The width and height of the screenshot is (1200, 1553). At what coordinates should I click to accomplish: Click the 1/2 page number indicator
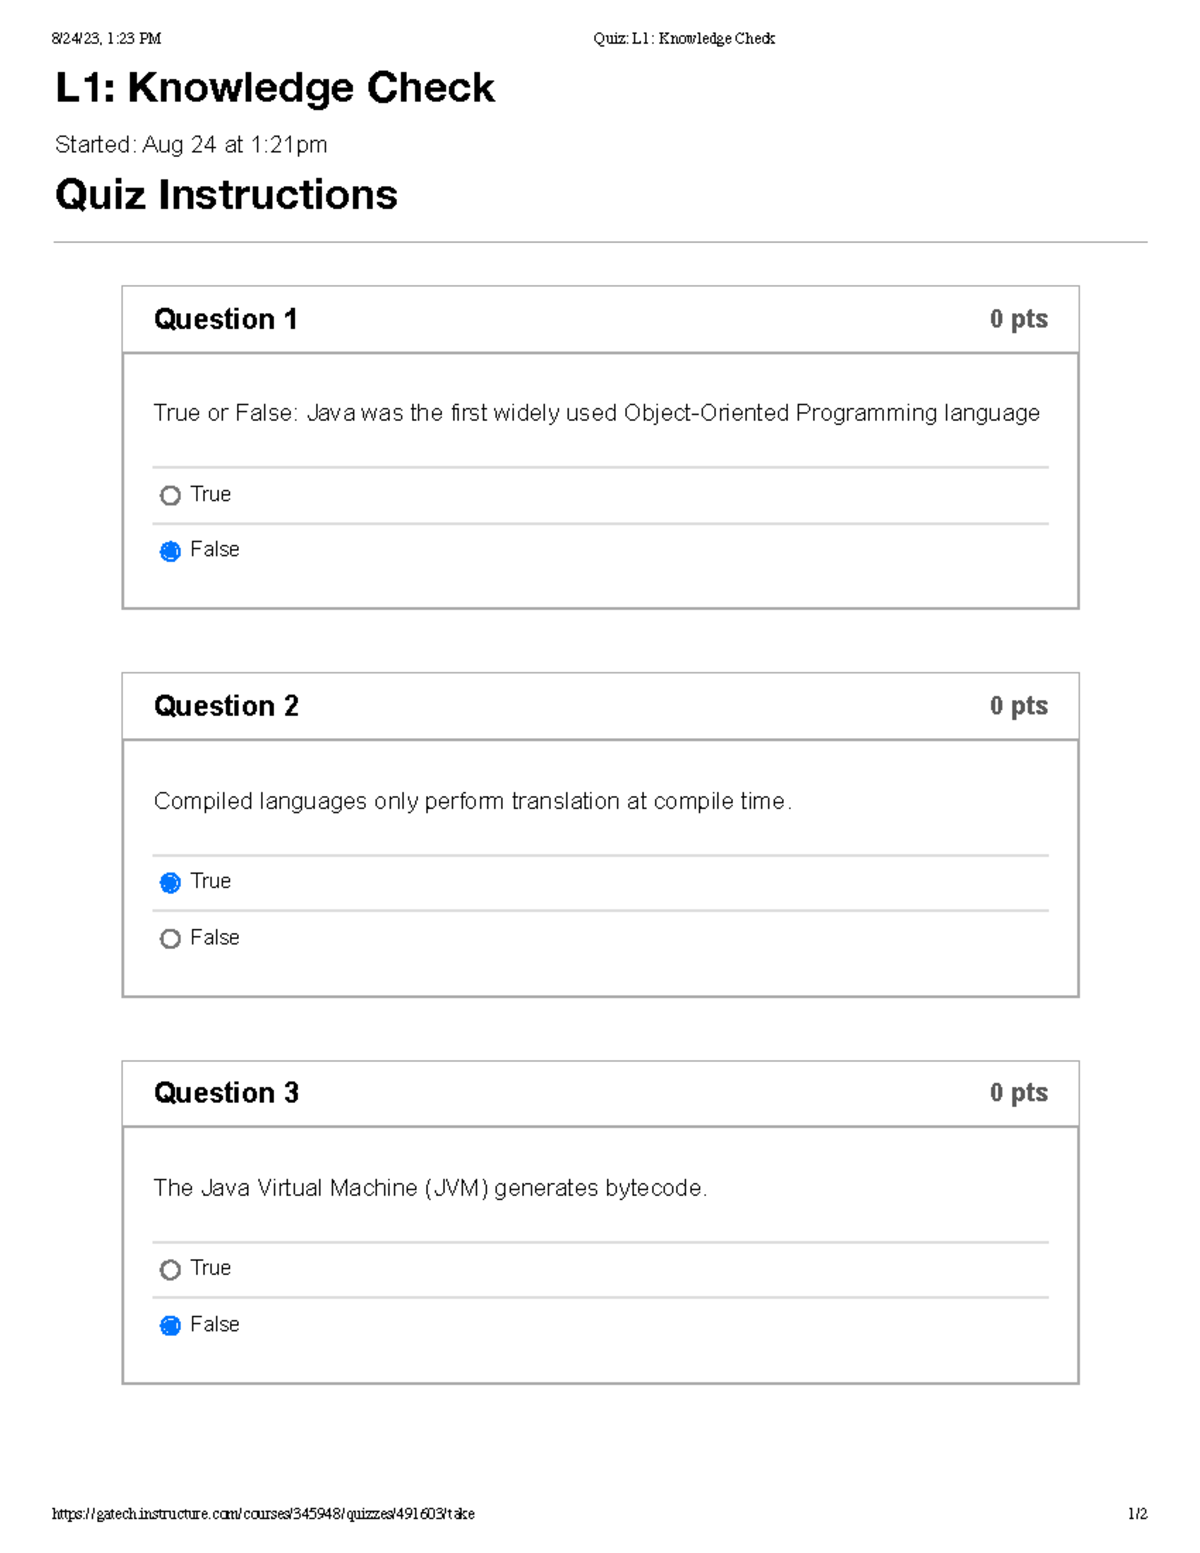(1137, 1513)
